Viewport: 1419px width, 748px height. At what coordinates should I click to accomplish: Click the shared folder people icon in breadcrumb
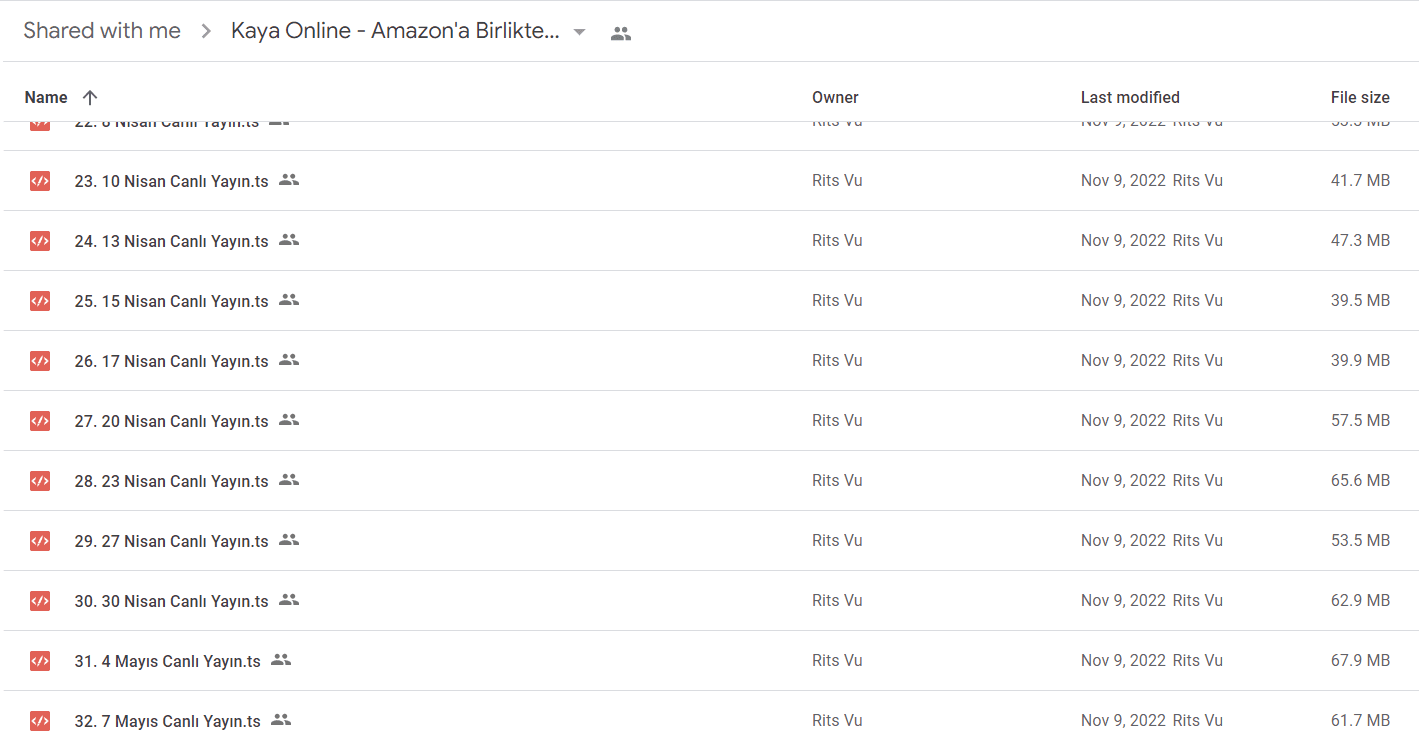(x=621, y=33)
